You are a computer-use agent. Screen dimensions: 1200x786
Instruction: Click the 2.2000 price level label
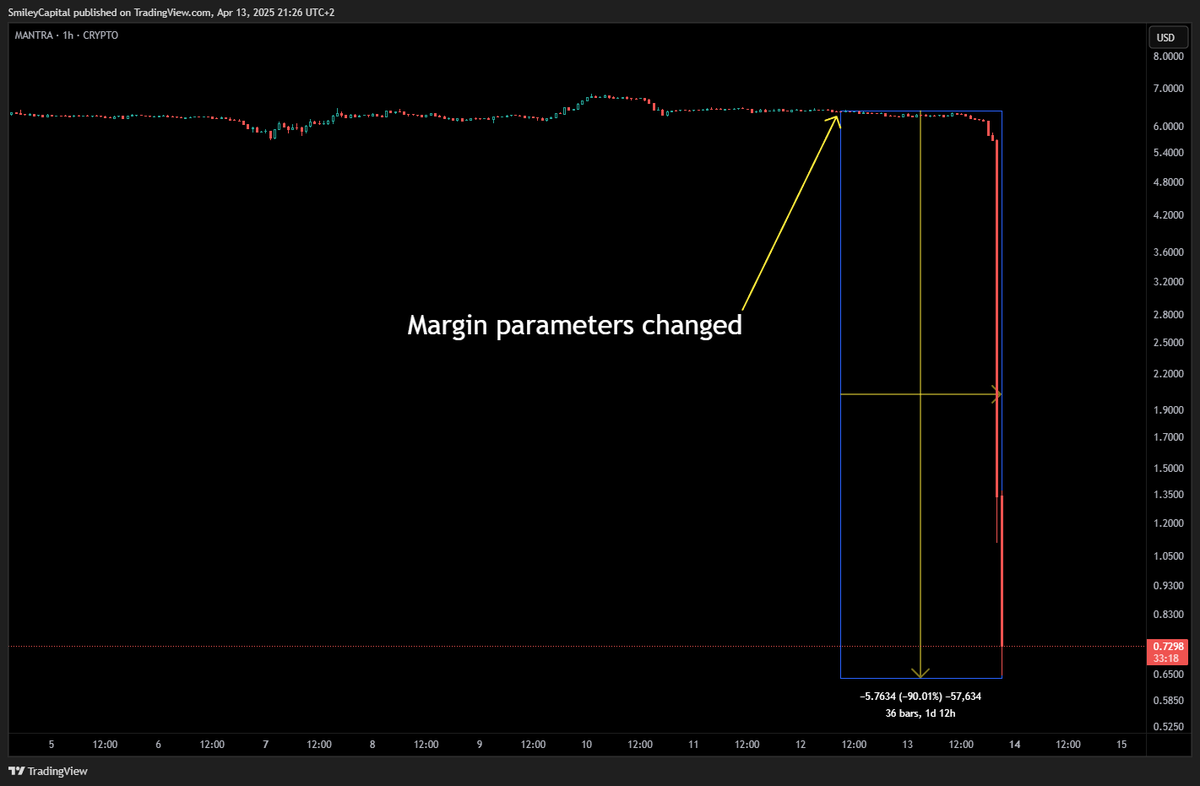tap(1169, 374)
